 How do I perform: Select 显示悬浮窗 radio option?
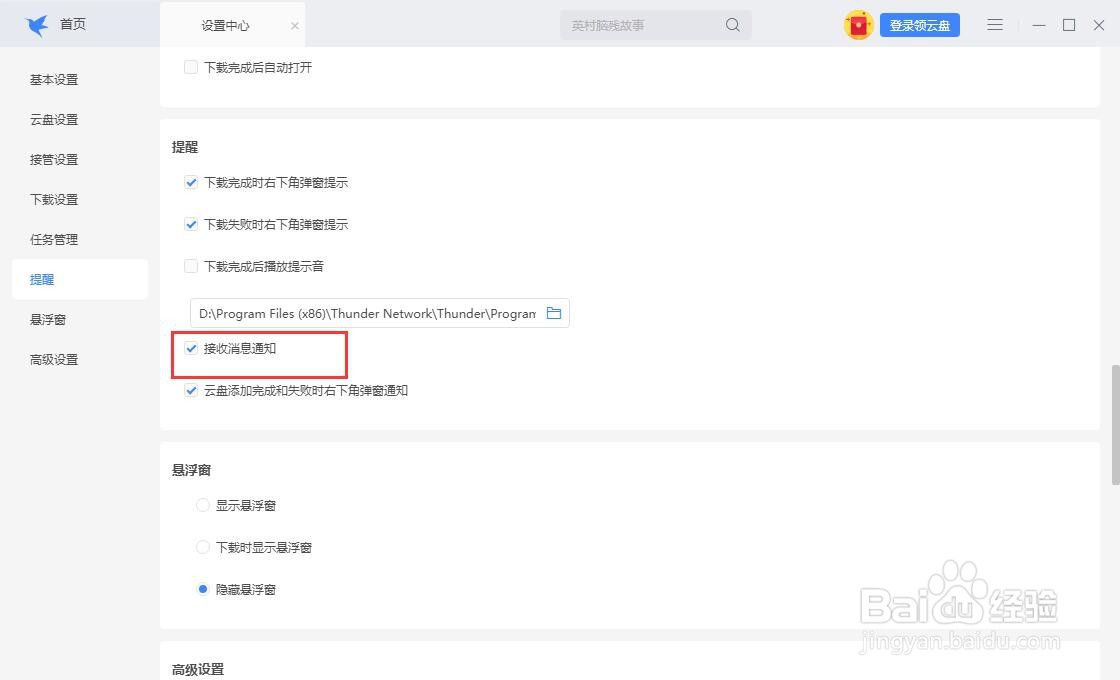tap(203, 506)
